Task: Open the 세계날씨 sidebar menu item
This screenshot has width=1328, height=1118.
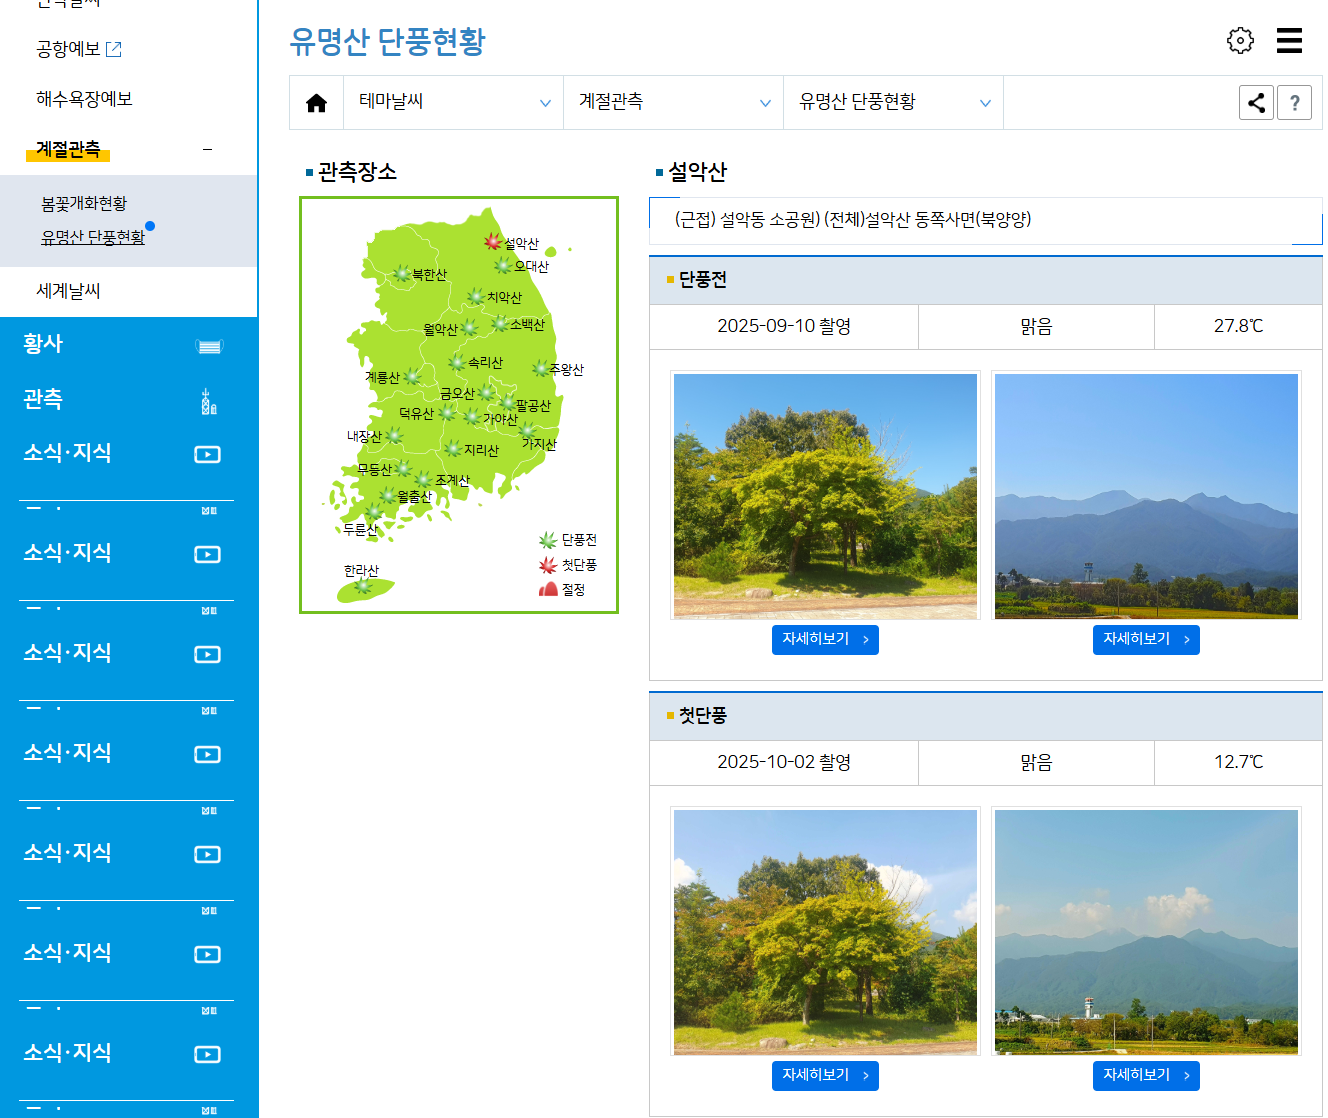Action: pos(69,292)
